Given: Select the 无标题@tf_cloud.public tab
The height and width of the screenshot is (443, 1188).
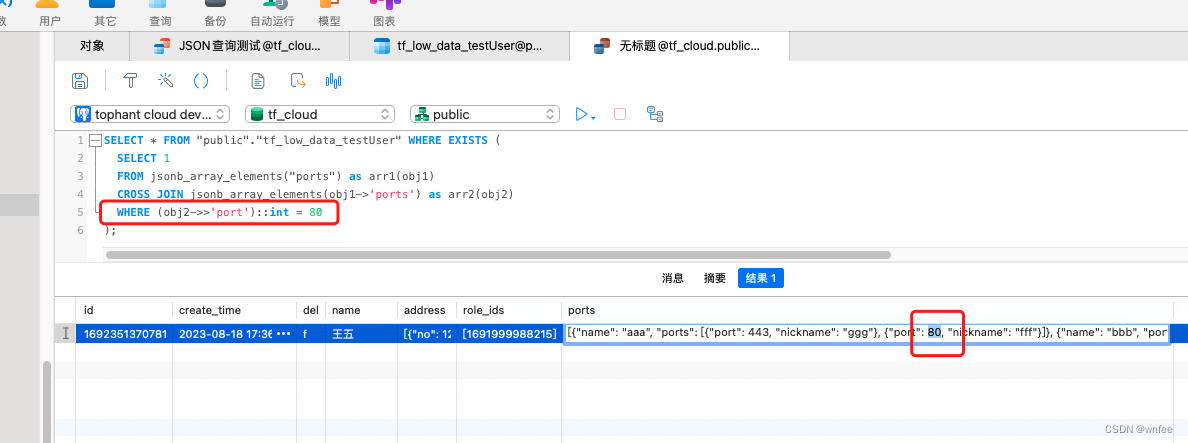Looking at the screenshot, I should point(679,46).
